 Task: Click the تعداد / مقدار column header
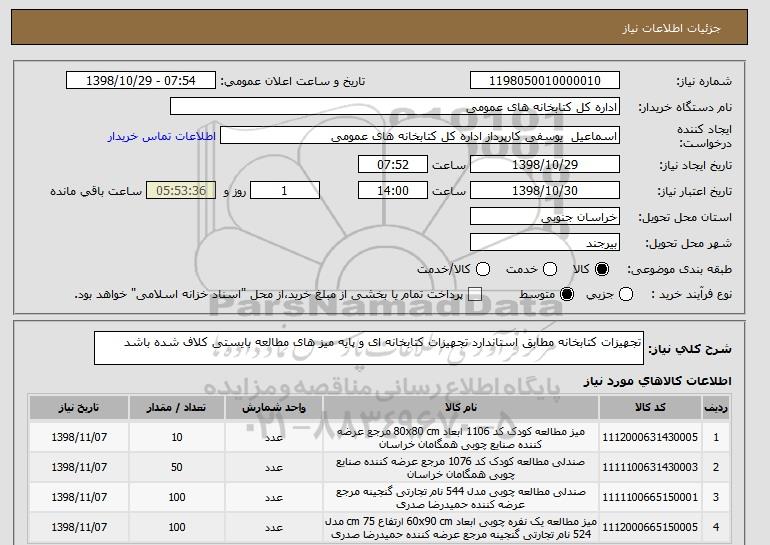(x=177, y=408)
